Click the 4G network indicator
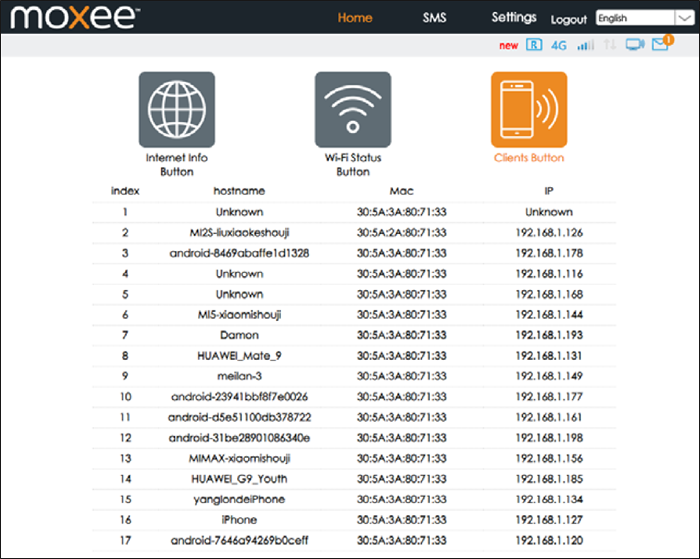Image resolution: width=700 pixels, height=559 pixels. 558,45
